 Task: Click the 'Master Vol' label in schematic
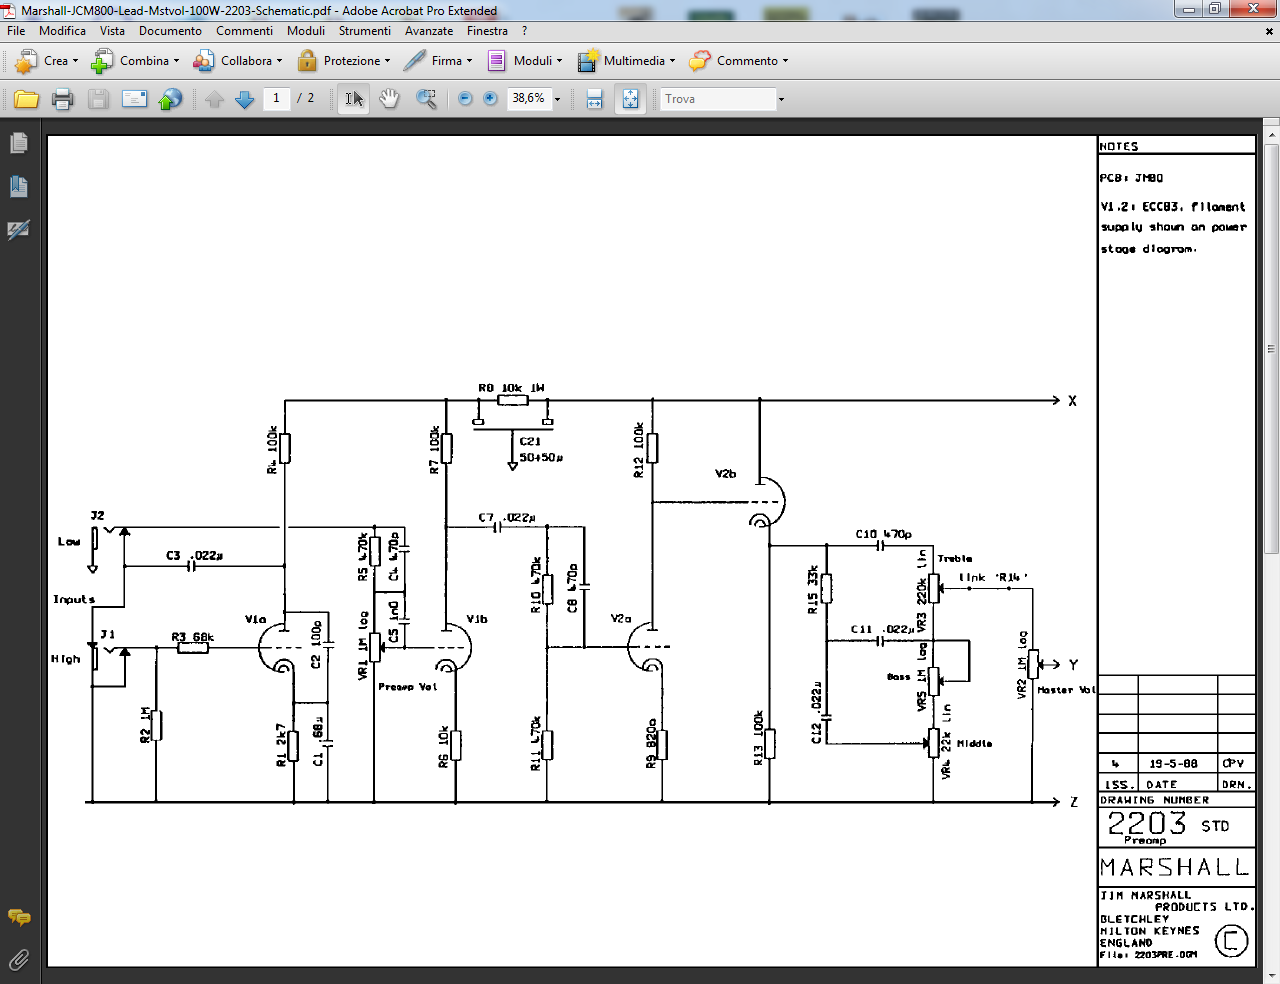pyautogui.click(x=1067, y=690)
